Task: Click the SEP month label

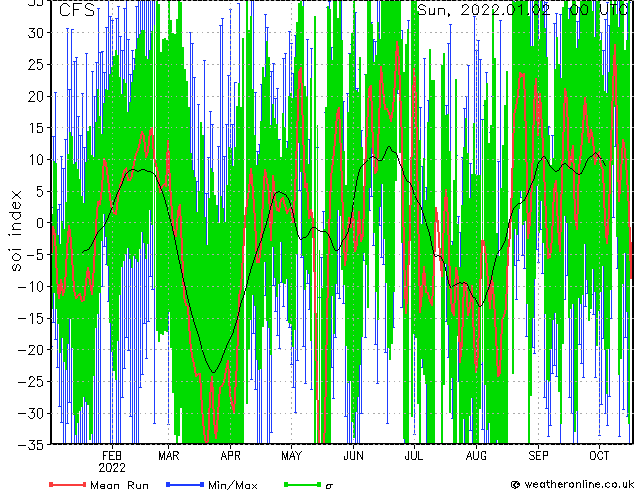Action: [x=538, y=456]
